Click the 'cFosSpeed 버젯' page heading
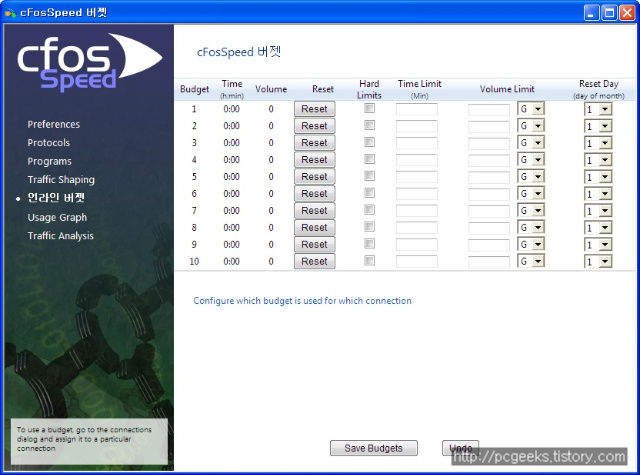Viewport: 640px width, 475px height. click(x=239, y=52)
